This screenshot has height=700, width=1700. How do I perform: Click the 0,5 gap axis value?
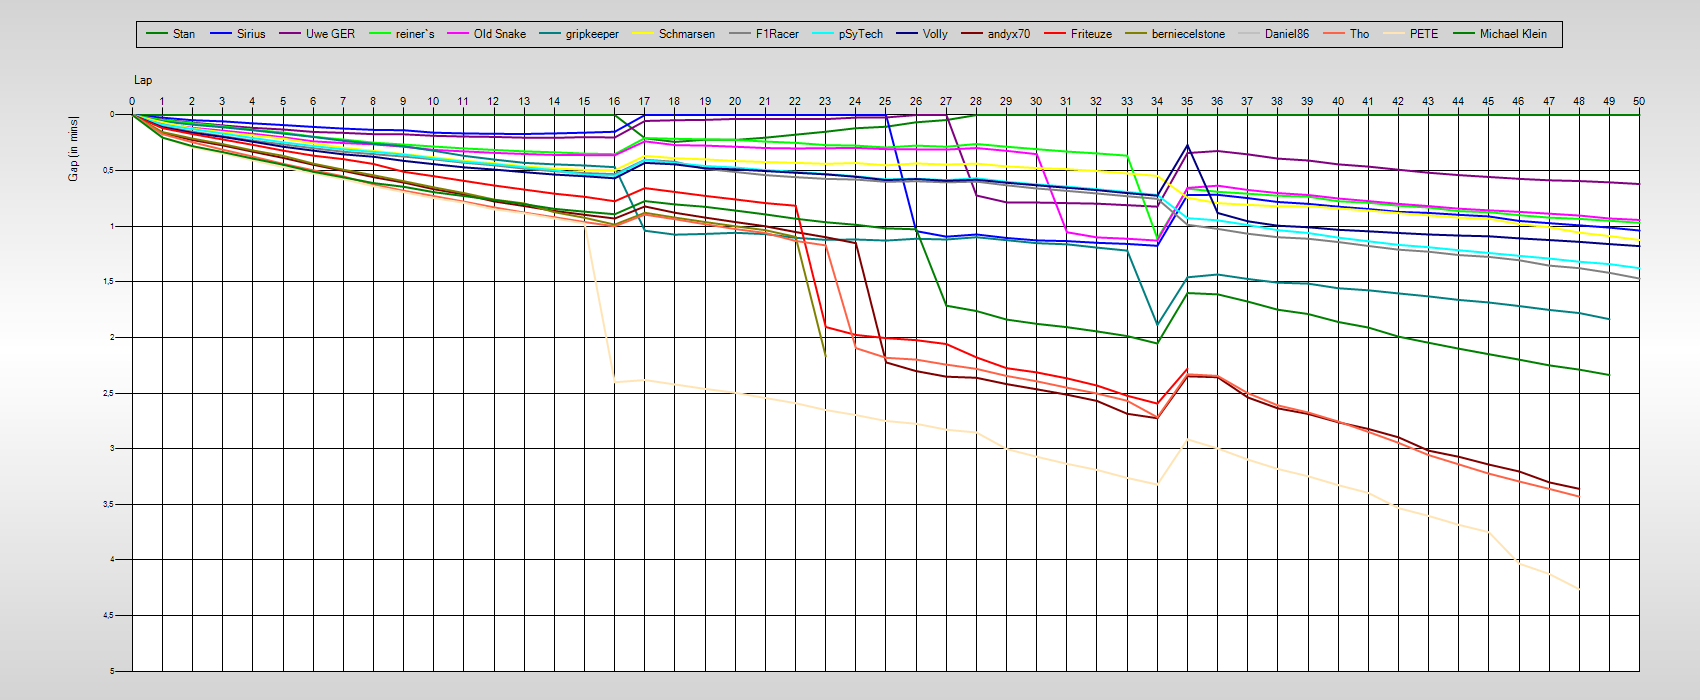tap(110, 170)
